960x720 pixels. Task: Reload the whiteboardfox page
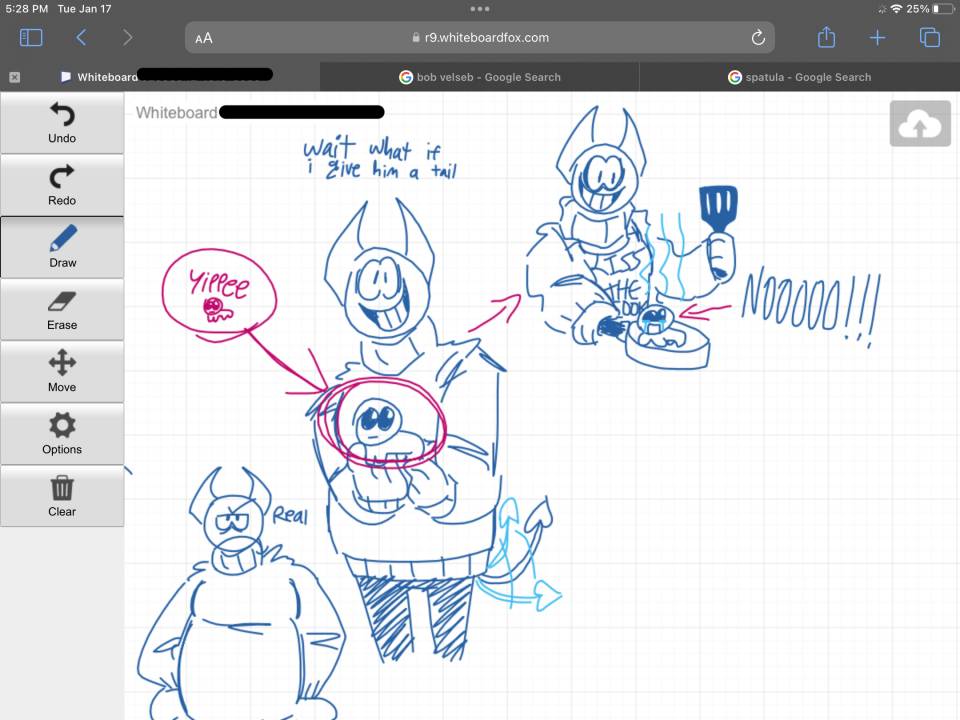tap(758, 38)
